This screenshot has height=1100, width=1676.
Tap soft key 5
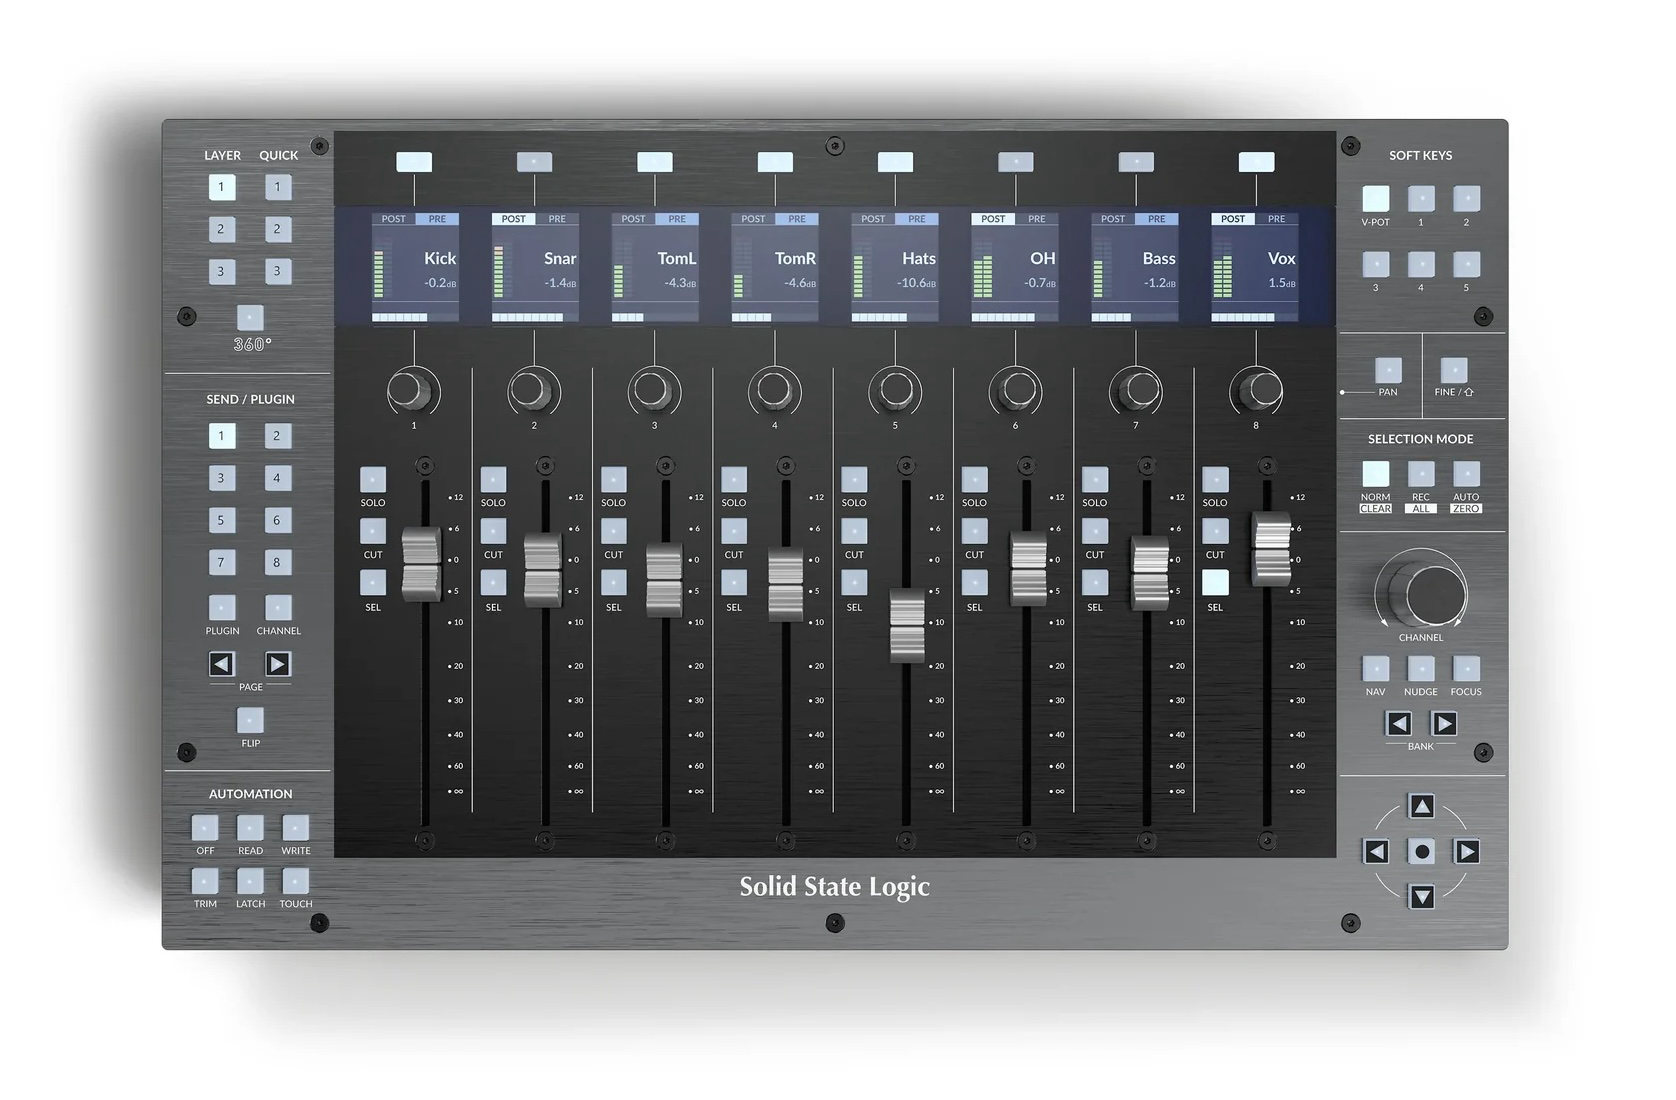[1466, 264]
